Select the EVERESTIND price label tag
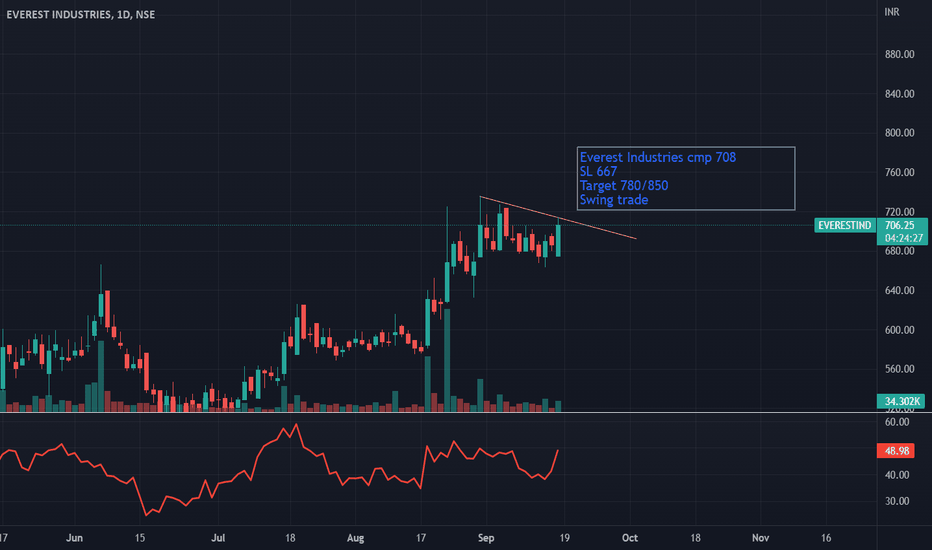Viewport: 932px width, 550px height. (x=845, y=225)
